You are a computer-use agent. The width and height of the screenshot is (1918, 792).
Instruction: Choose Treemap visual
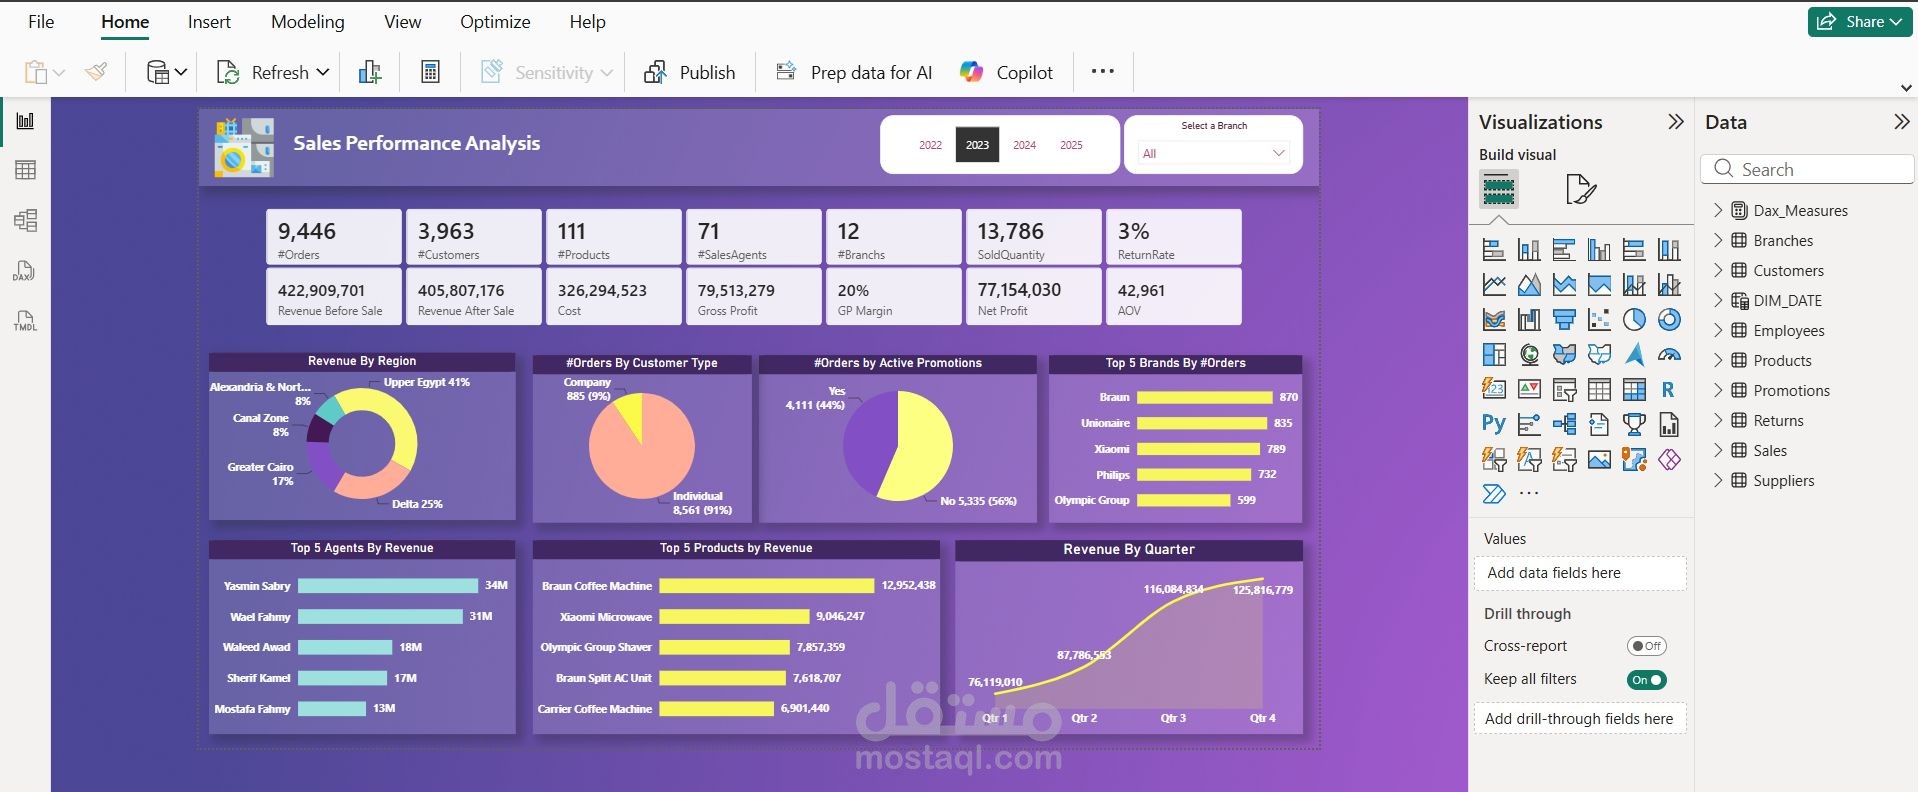coord(1494,355)
